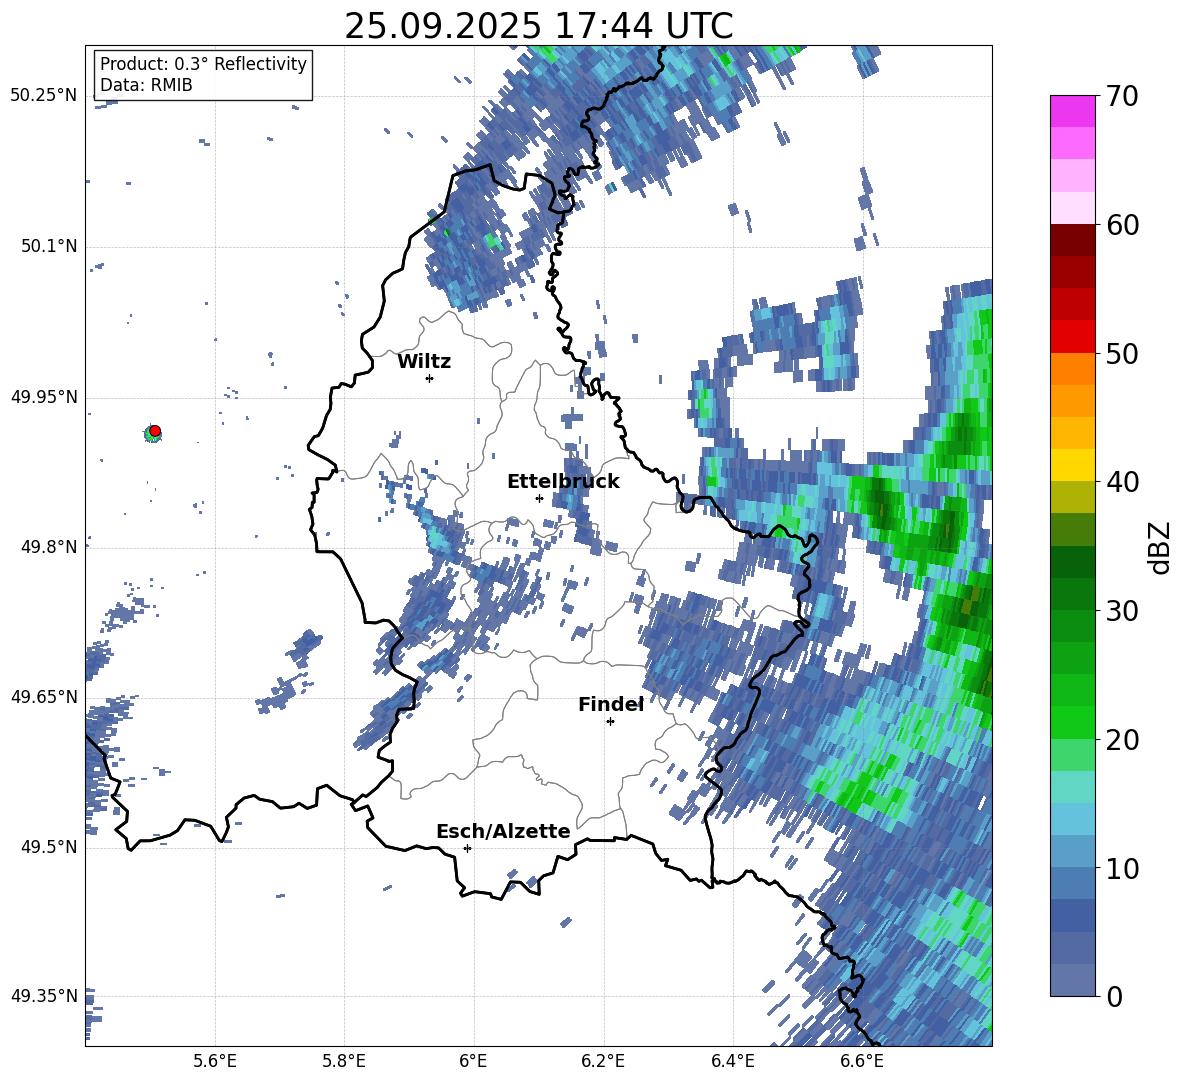Click the Esch/Alzette location cross marker

click(467, 848)
